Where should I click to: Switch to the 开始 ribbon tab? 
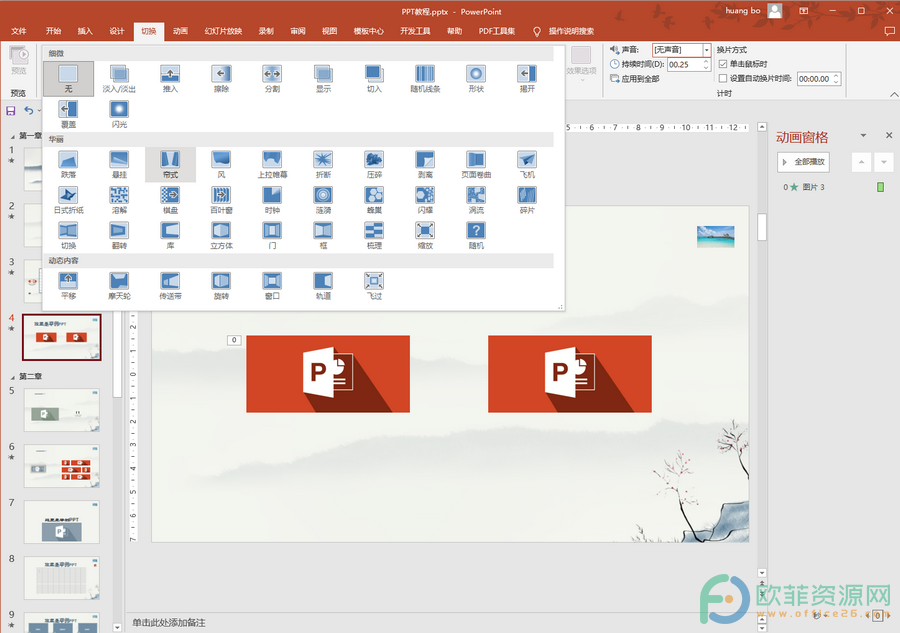coord(53,31)
